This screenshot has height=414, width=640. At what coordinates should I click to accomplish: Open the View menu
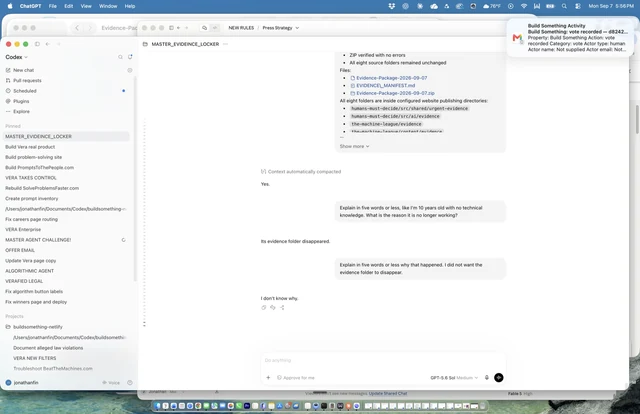(x=86, y=6)
